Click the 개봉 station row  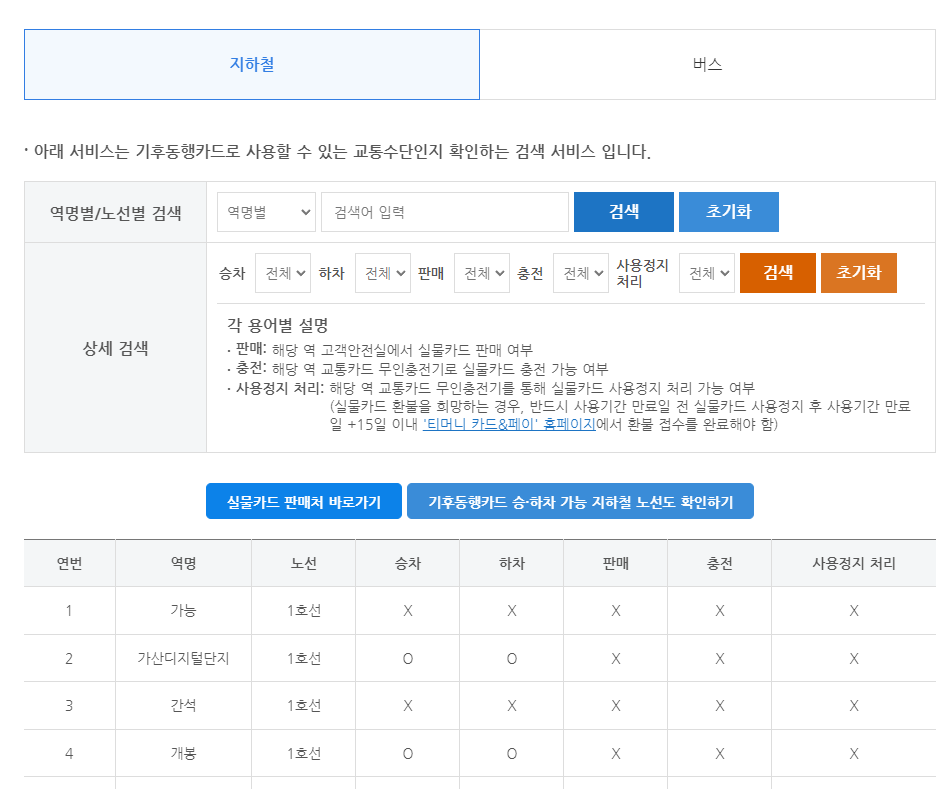point(183,753)
